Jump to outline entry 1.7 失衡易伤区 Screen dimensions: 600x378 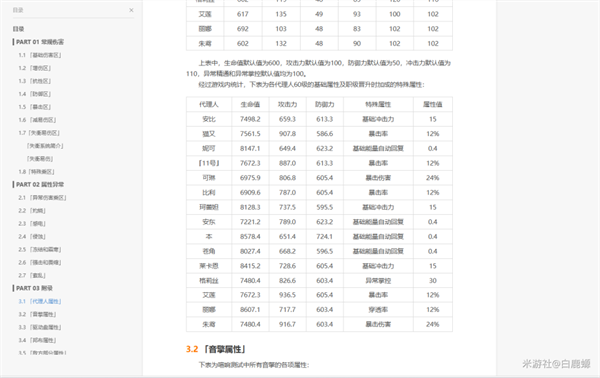click(x=39, y=133)
